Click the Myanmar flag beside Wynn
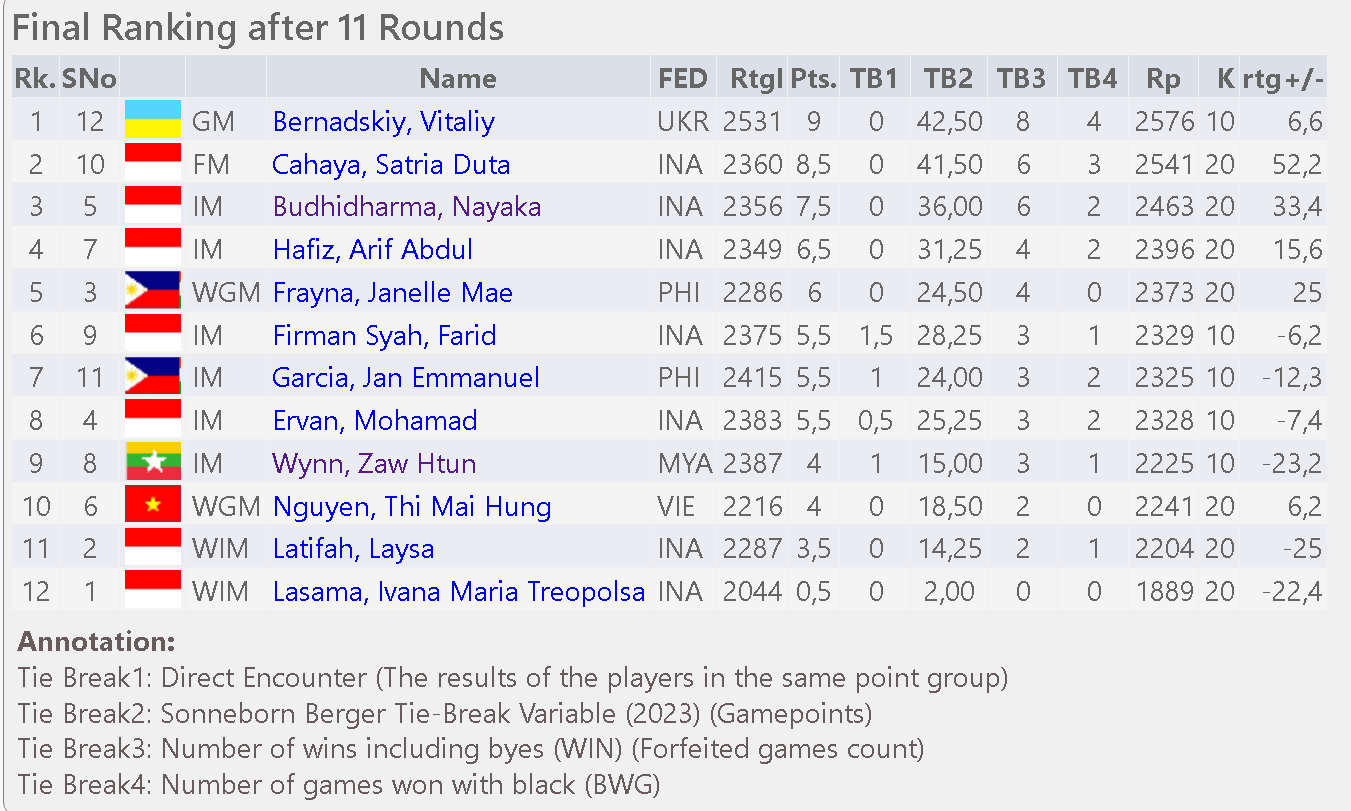The width and height of the screenshot is (1351, 811). click(x=153, y=461)
